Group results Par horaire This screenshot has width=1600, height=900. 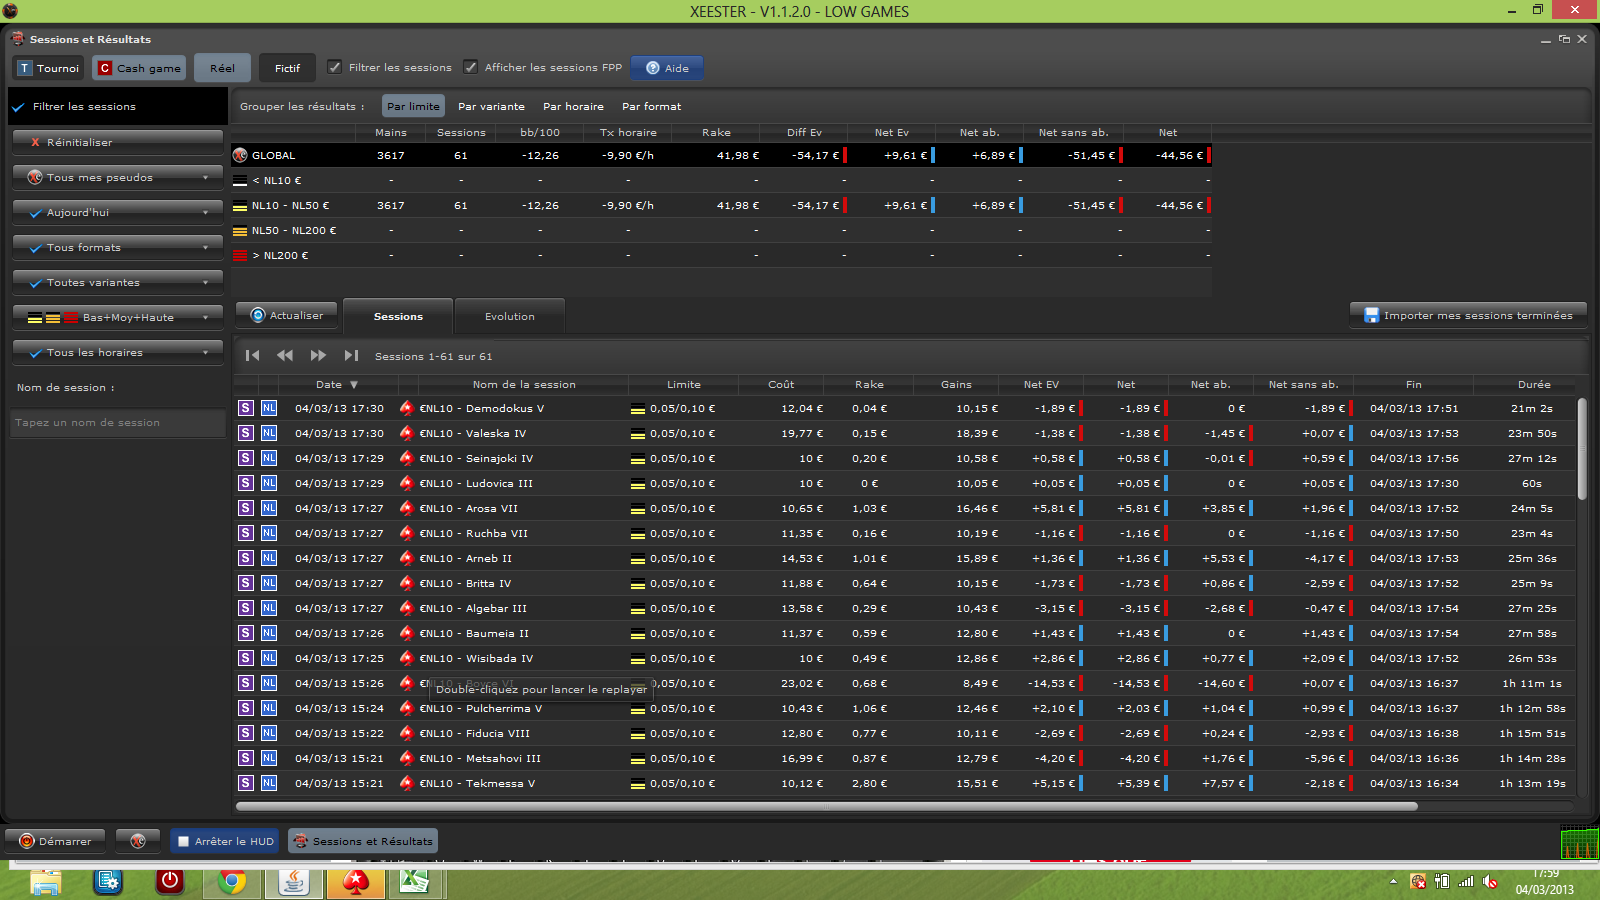573,106
